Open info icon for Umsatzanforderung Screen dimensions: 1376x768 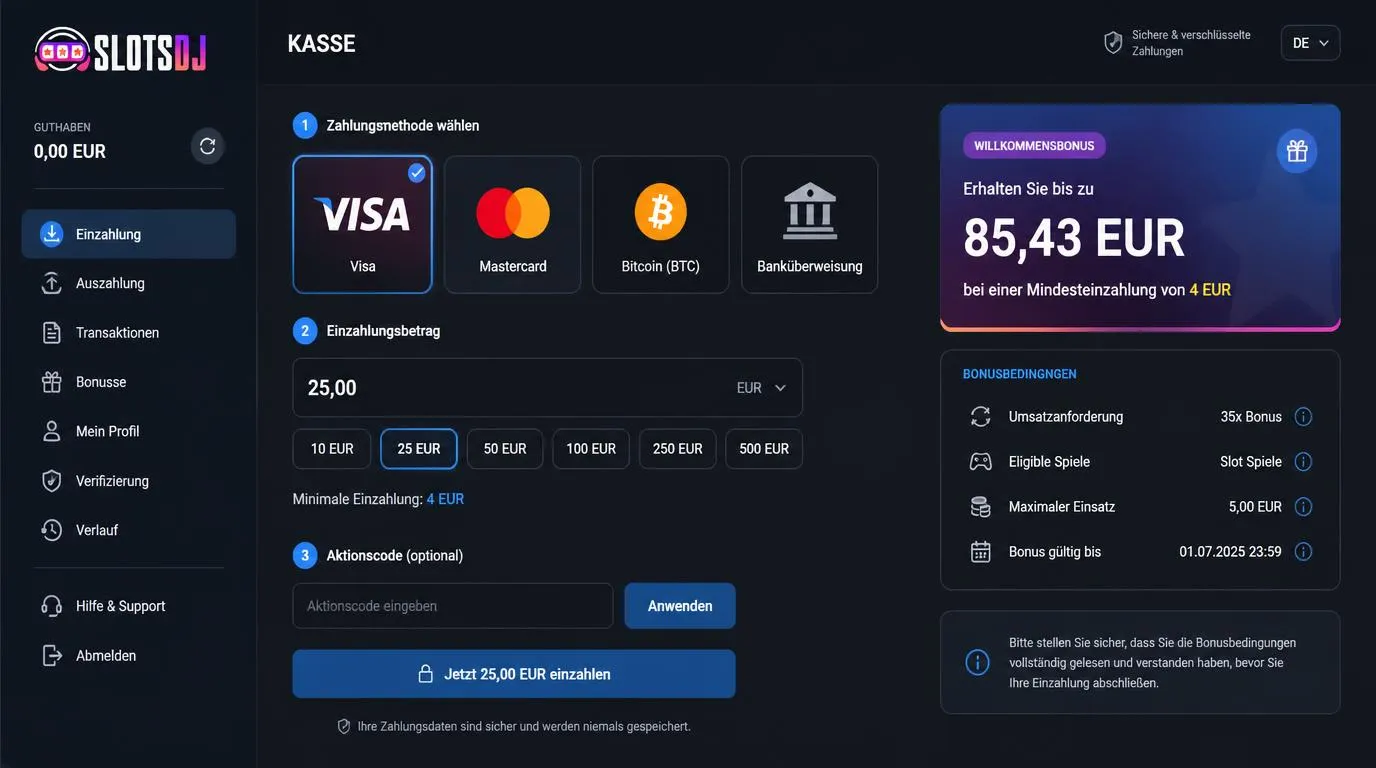click(x=1303, y=417)
